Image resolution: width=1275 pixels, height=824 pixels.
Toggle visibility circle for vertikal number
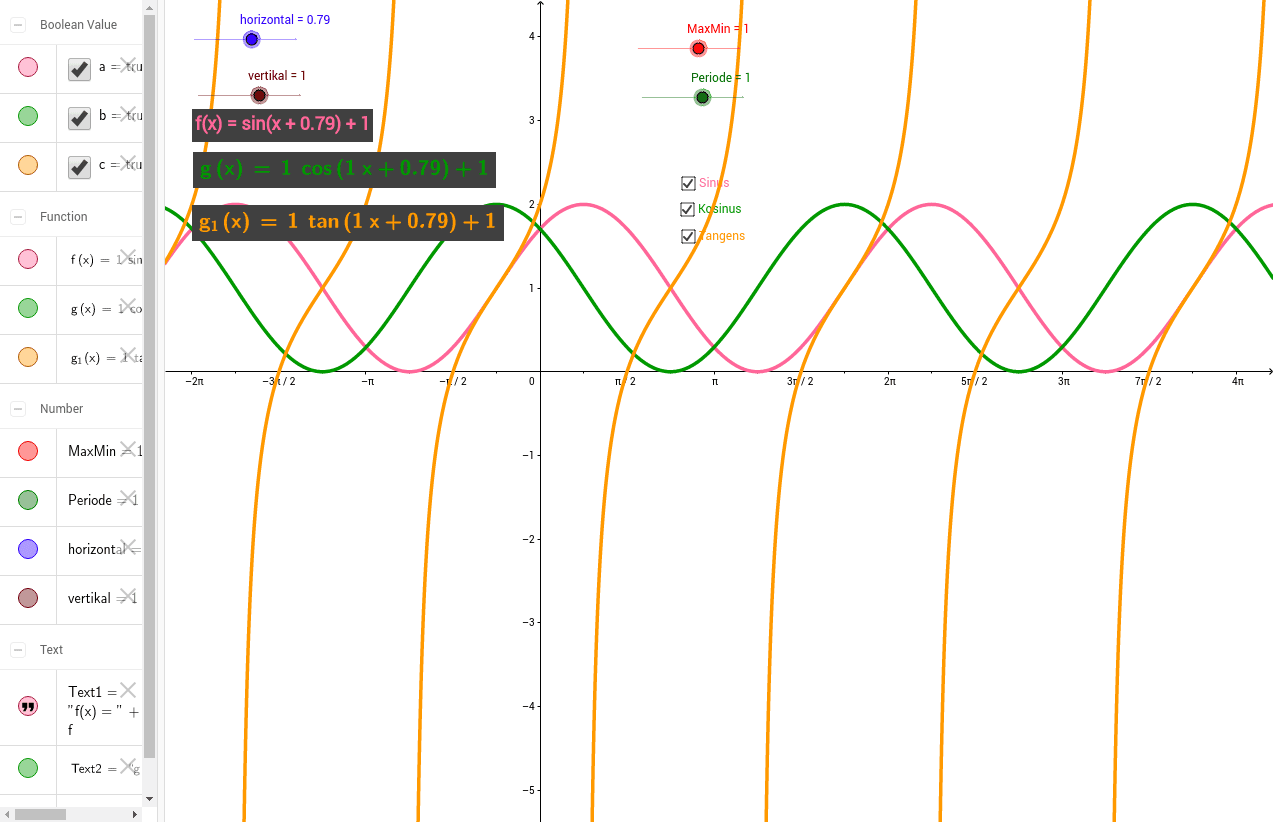pyautogui.click(x=28, y=598)
